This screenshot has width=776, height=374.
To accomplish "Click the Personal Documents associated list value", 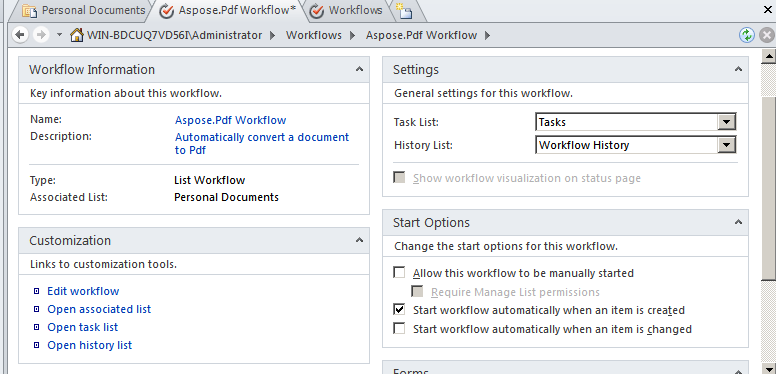I will (226, 197).
